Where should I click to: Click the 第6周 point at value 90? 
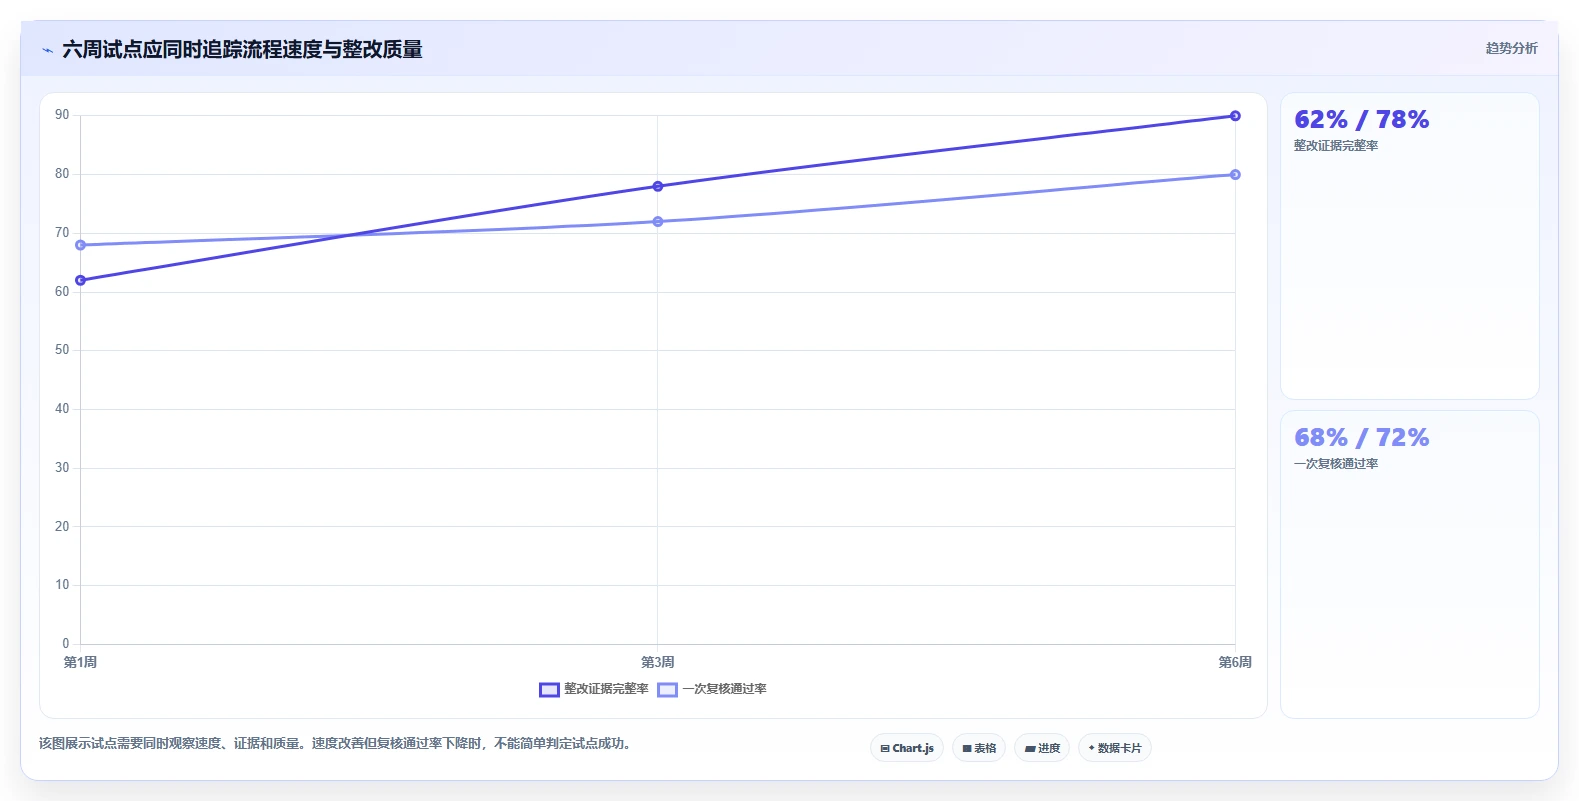pos(1235,116)
